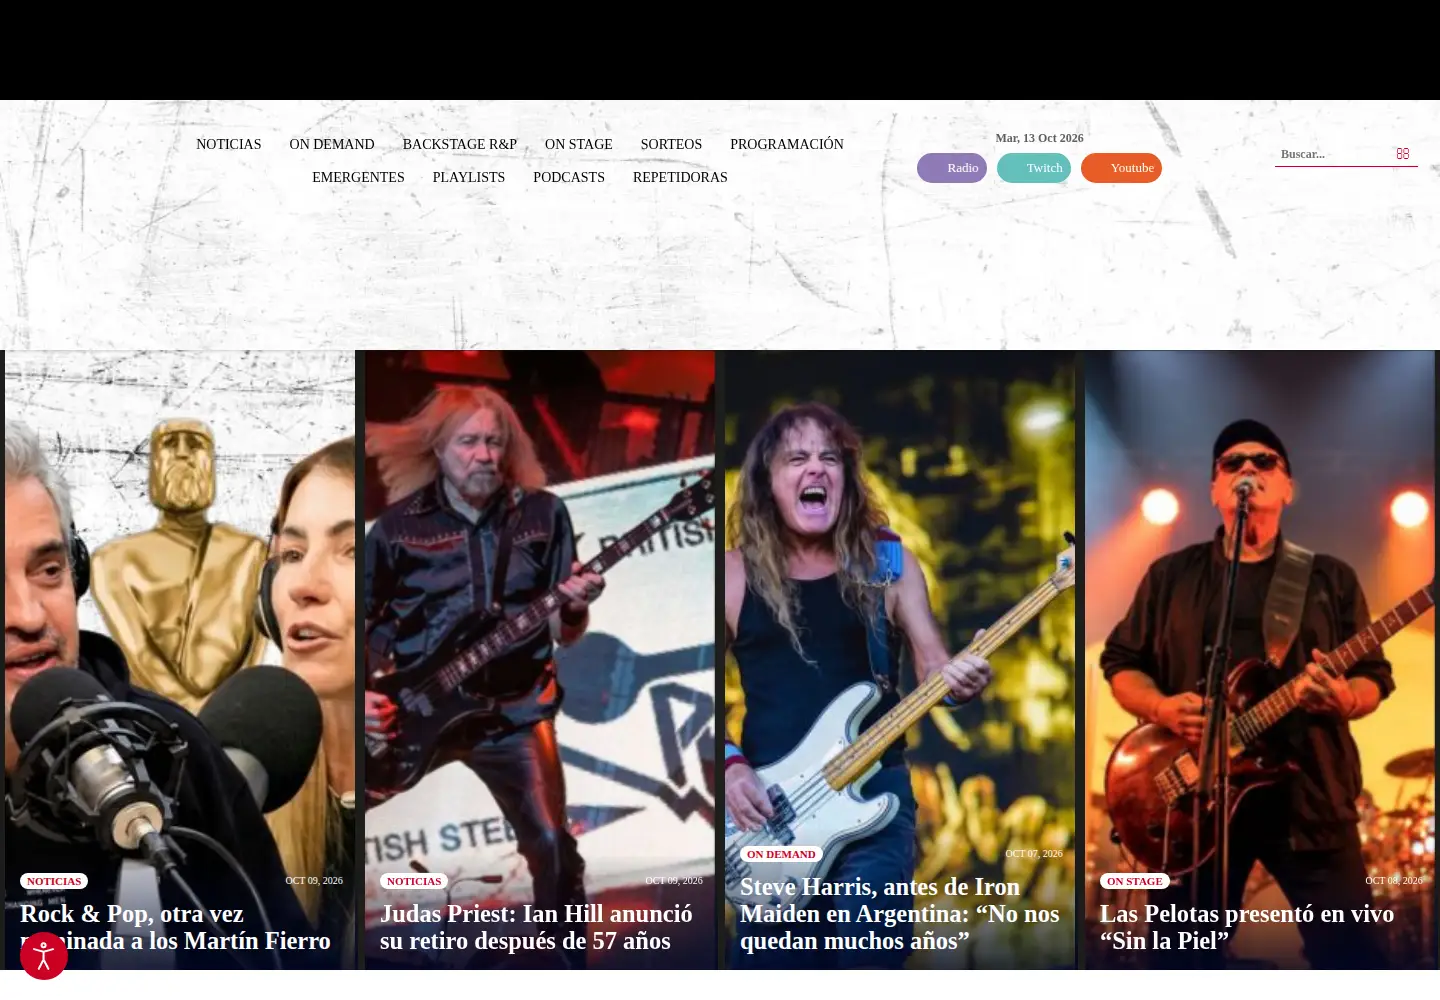Select REPETIDORAS in the menu
The height and width of the screenshot is (1000, 1440).
680,177
